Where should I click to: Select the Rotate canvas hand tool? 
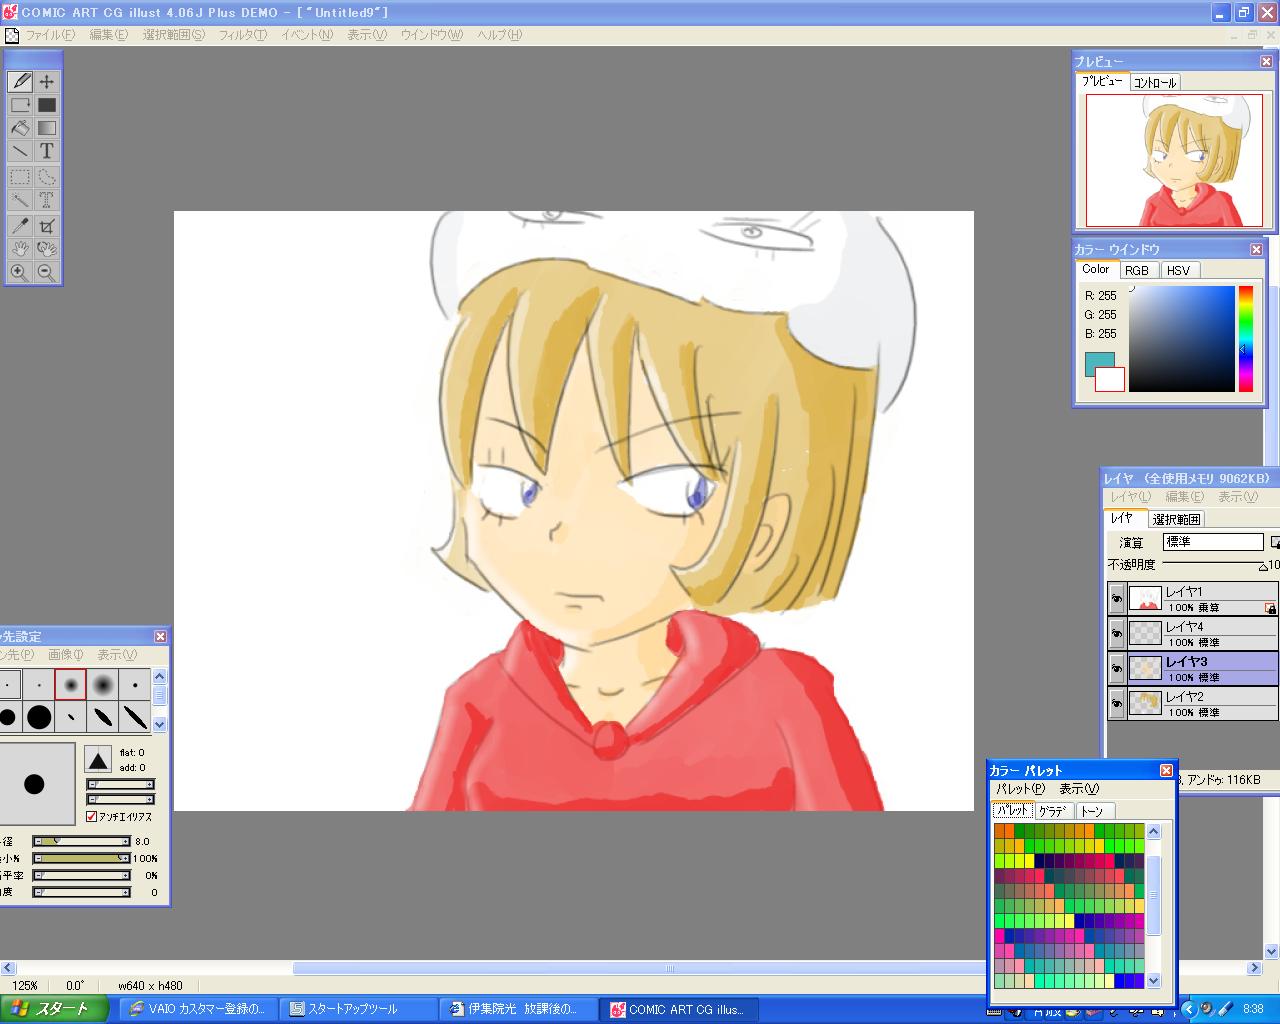coord(47,249)
